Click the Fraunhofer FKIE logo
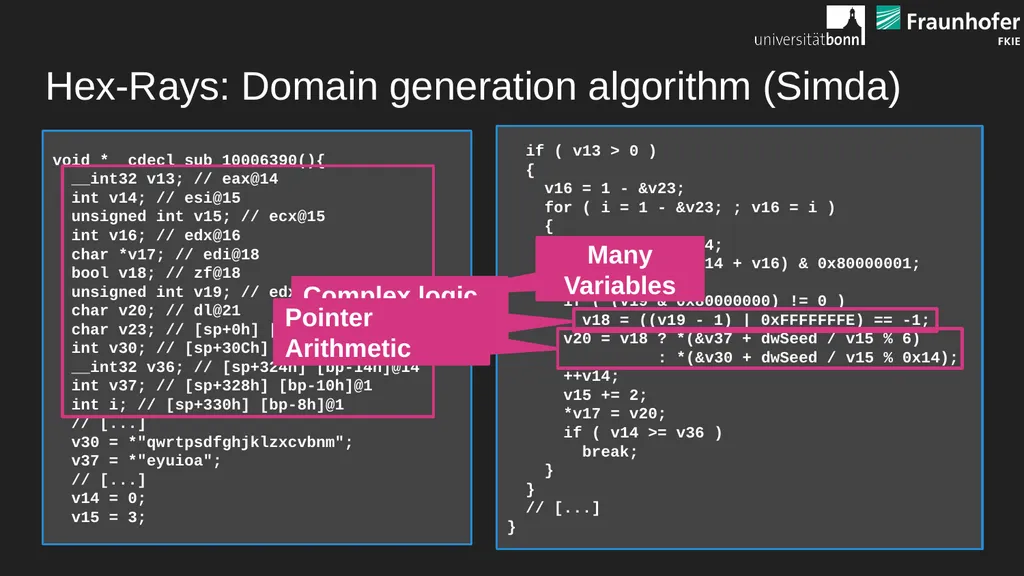 tap(948, 25)
